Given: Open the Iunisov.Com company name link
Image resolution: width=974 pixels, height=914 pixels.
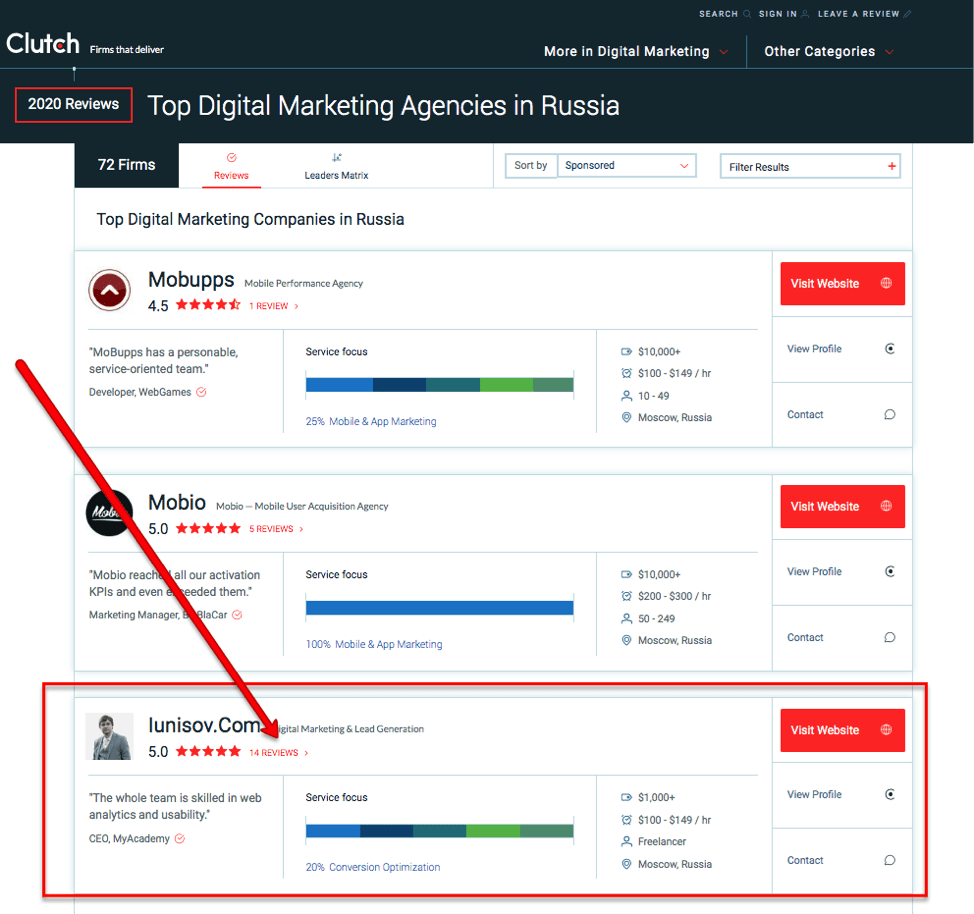Looking at the screenshot, I should coord(205,725).
